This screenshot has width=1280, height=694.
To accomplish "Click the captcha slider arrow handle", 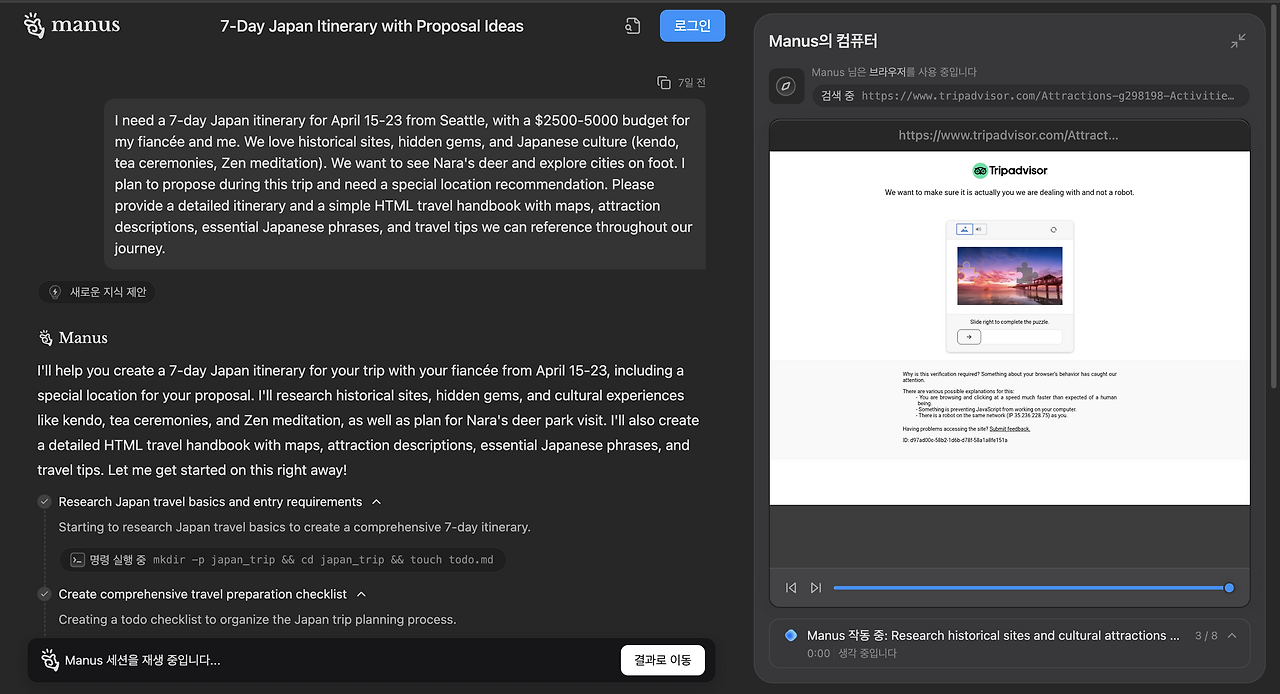I will tap(969, 337).
